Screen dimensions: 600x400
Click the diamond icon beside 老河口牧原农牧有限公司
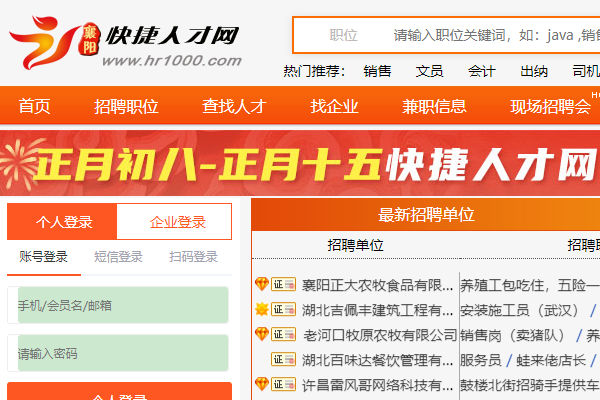click(262, 334)
